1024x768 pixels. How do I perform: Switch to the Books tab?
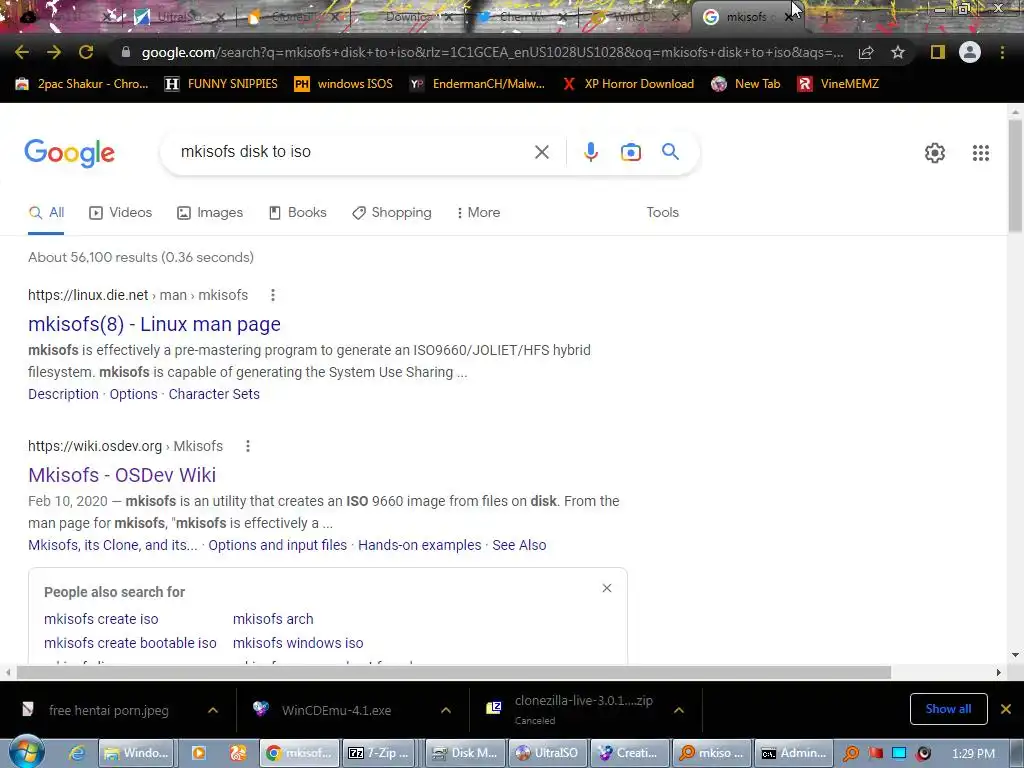coord(298,212)
